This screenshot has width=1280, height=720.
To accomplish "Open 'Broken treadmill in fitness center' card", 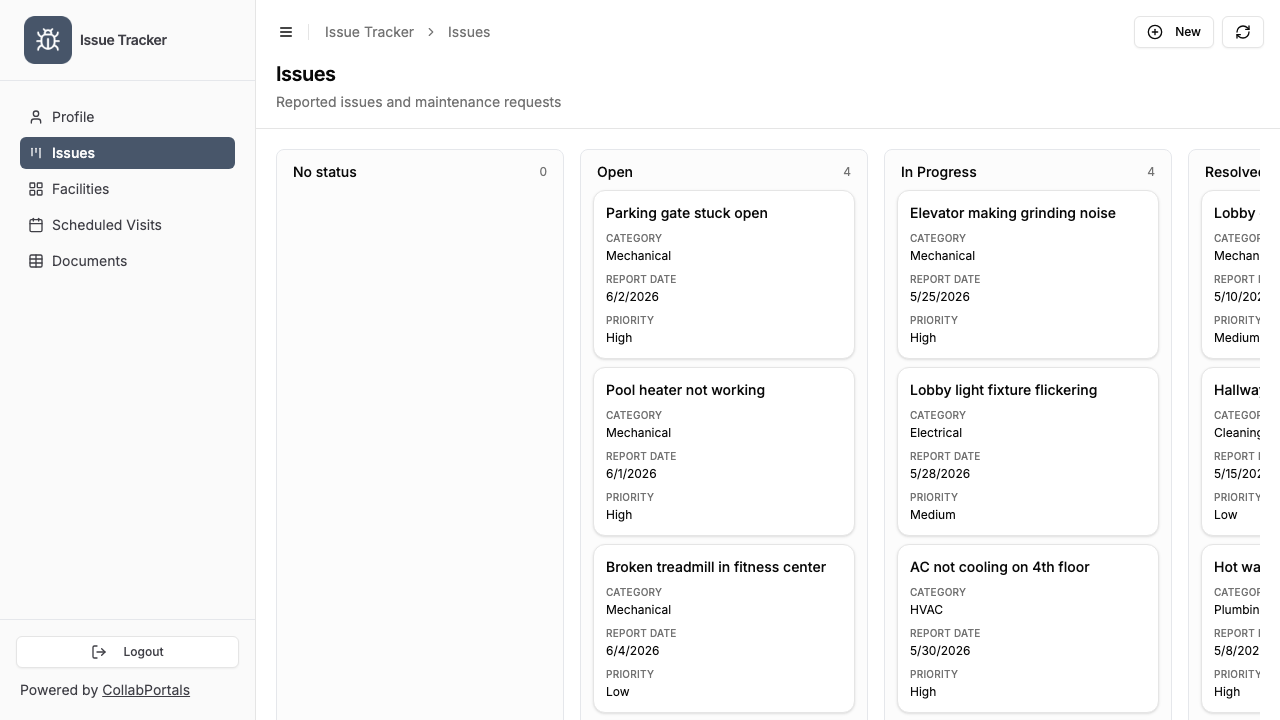I will 724,629.
